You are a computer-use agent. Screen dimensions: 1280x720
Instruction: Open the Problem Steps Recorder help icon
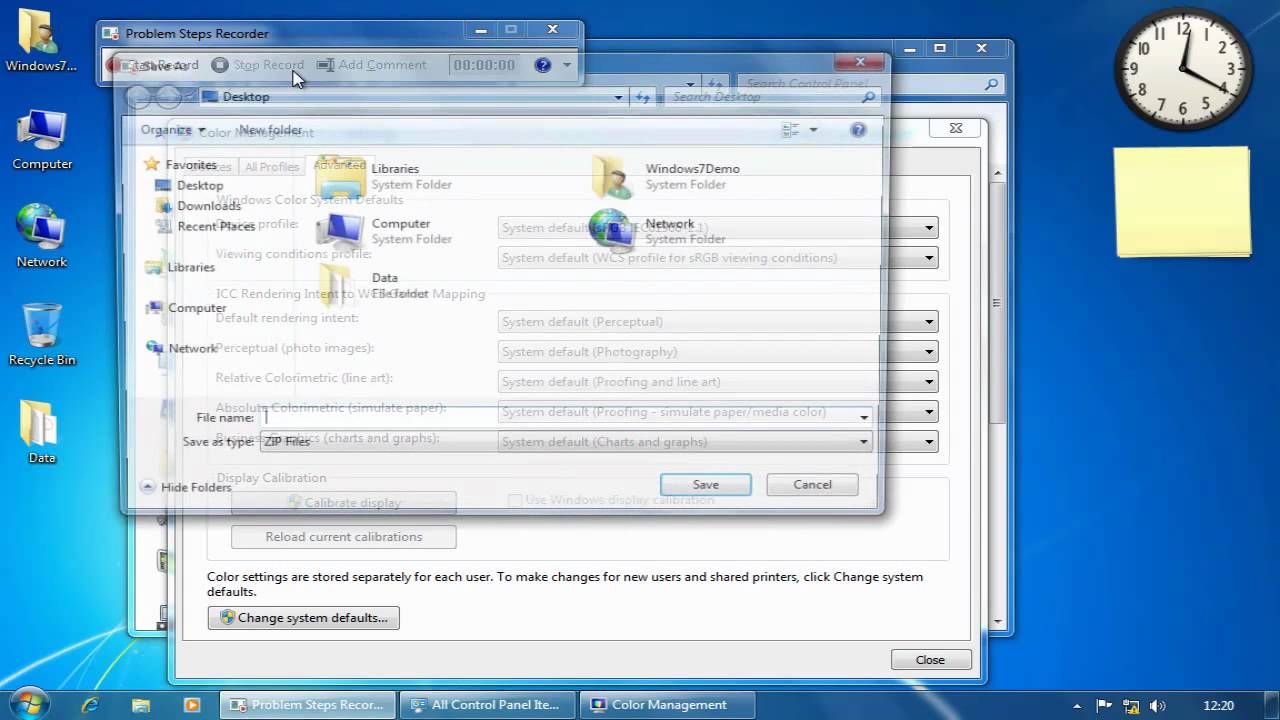tap(543, 65)
